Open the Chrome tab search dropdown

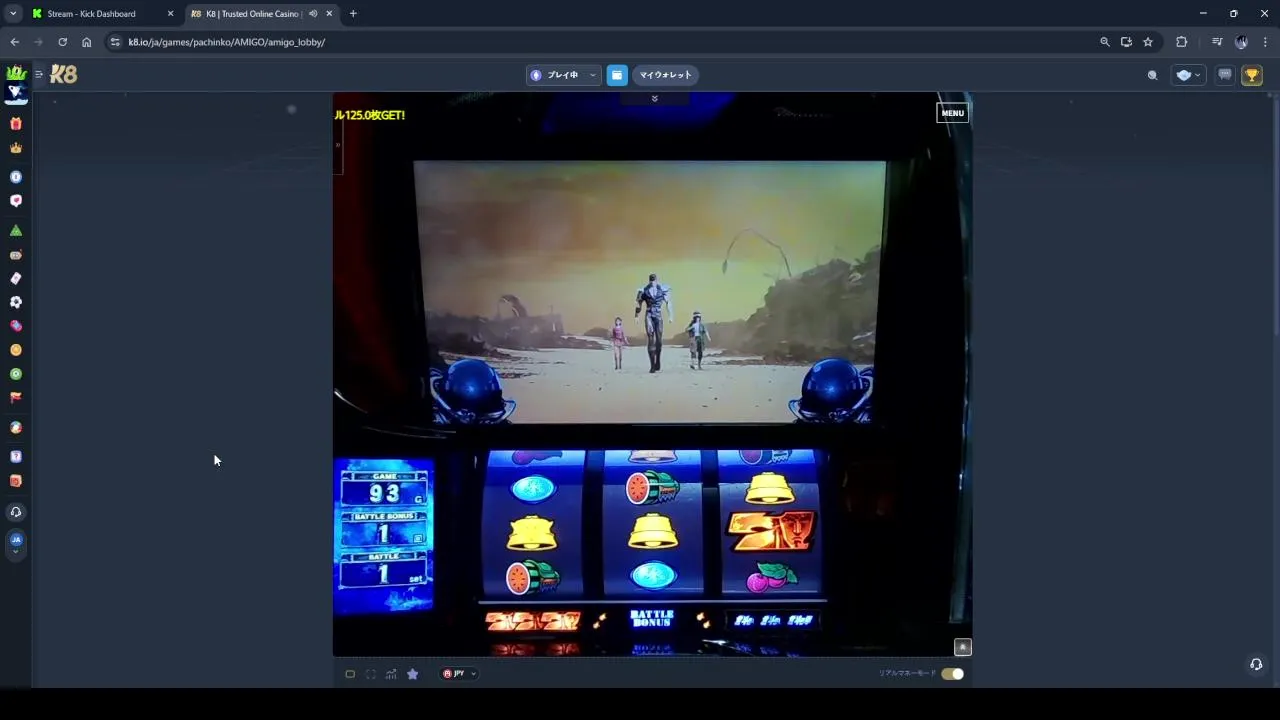[x=13, y=14]
